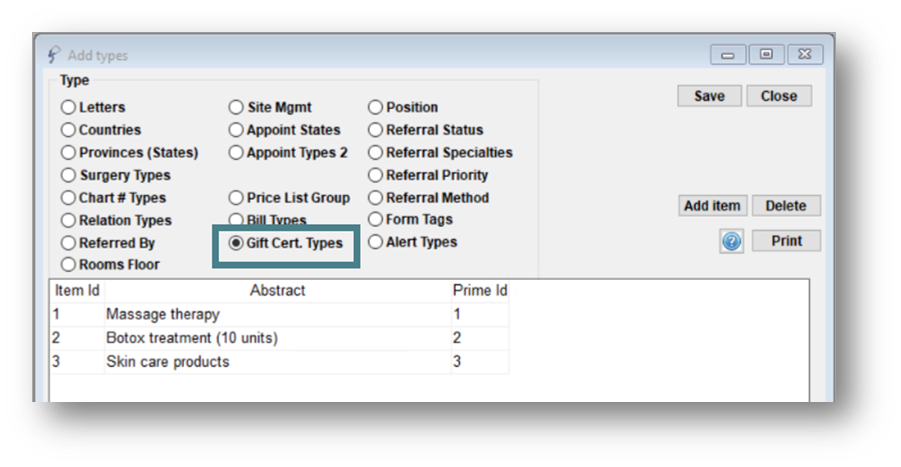
Task: Select the Alert Types radio button
Action: click(375, 242)
